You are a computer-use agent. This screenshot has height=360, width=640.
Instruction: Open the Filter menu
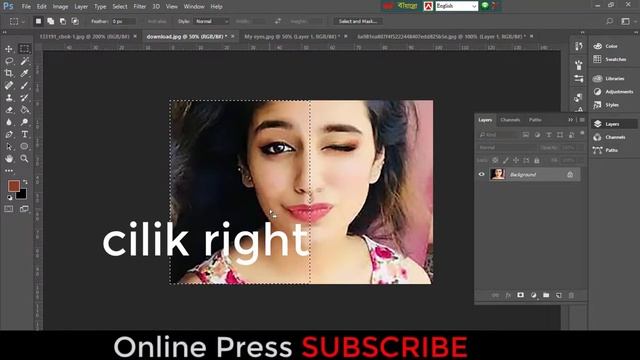140,7
